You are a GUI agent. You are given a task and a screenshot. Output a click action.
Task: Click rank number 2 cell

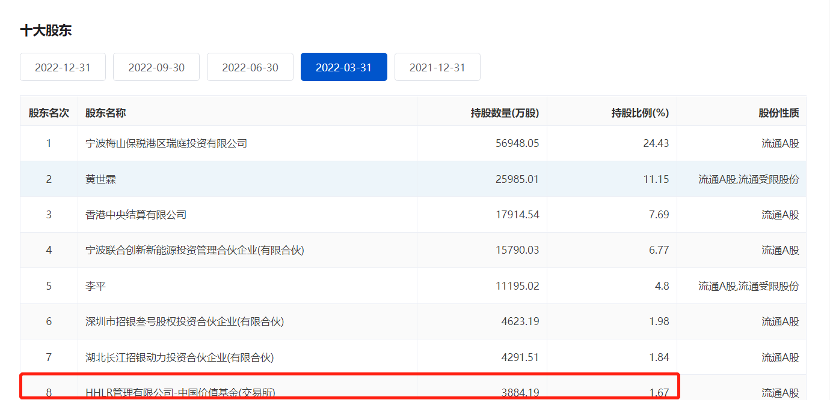pyautogui.click(x=49, y=179)
